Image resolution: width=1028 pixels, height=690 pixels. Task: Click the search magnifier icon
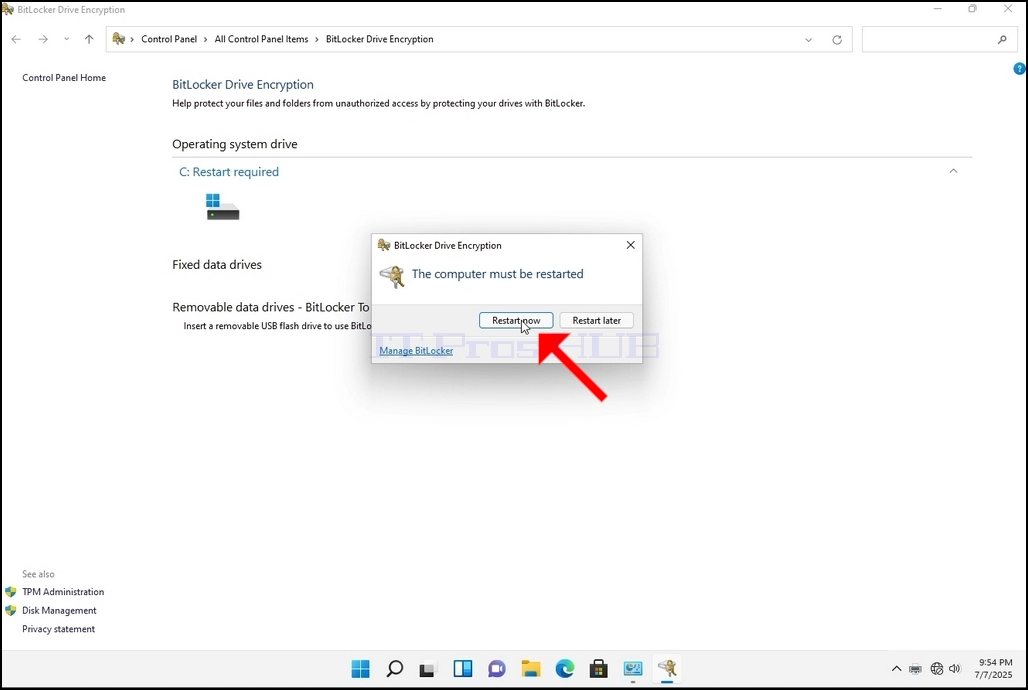(1002, 39)
